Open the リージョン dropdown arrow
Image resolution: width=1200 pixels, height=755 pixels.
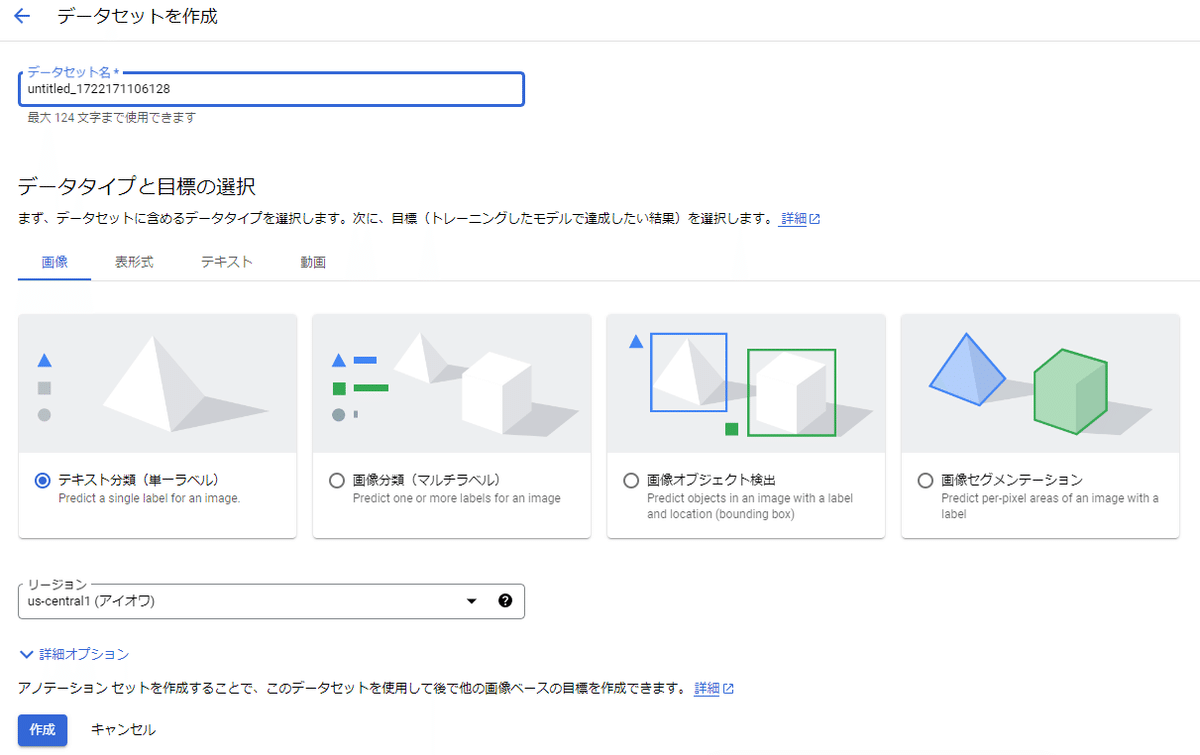[x=471, y=601]
